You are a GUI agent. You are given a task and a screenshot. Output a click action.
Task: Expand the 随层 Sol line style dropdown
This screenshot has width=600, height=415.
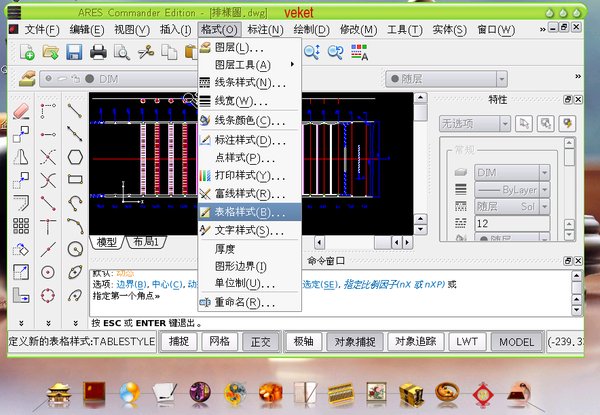click(545, 207)
